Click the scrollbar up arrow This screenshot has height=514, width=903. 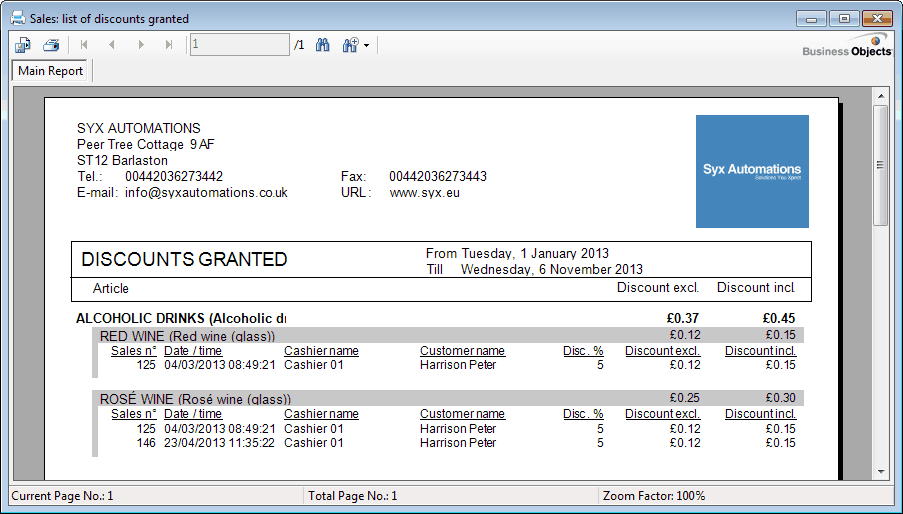(881, 96)
